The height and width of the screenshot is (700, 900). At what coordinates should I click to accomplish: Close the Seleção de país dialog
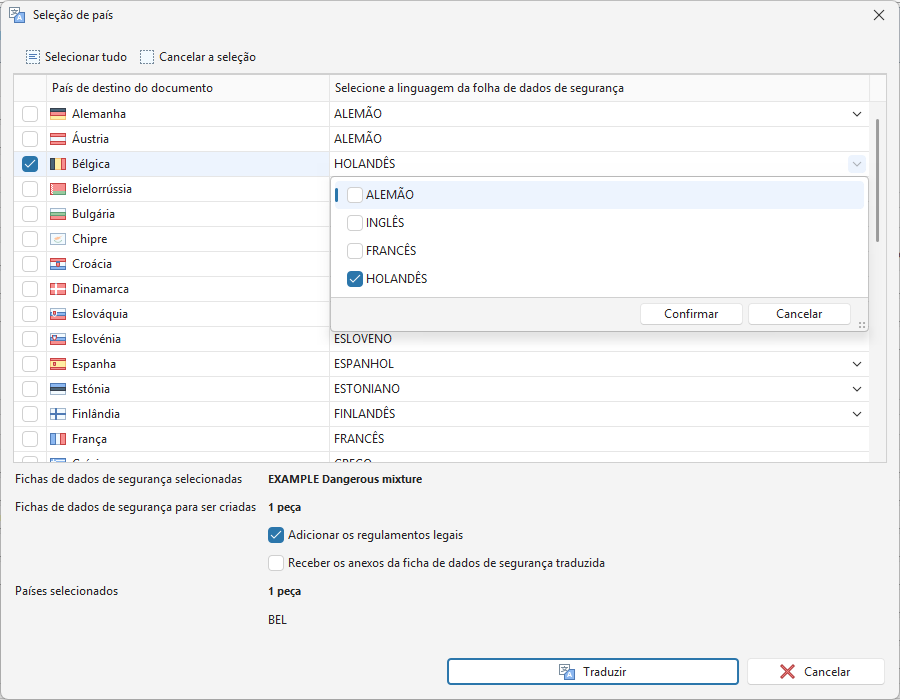tap(879, 15)
